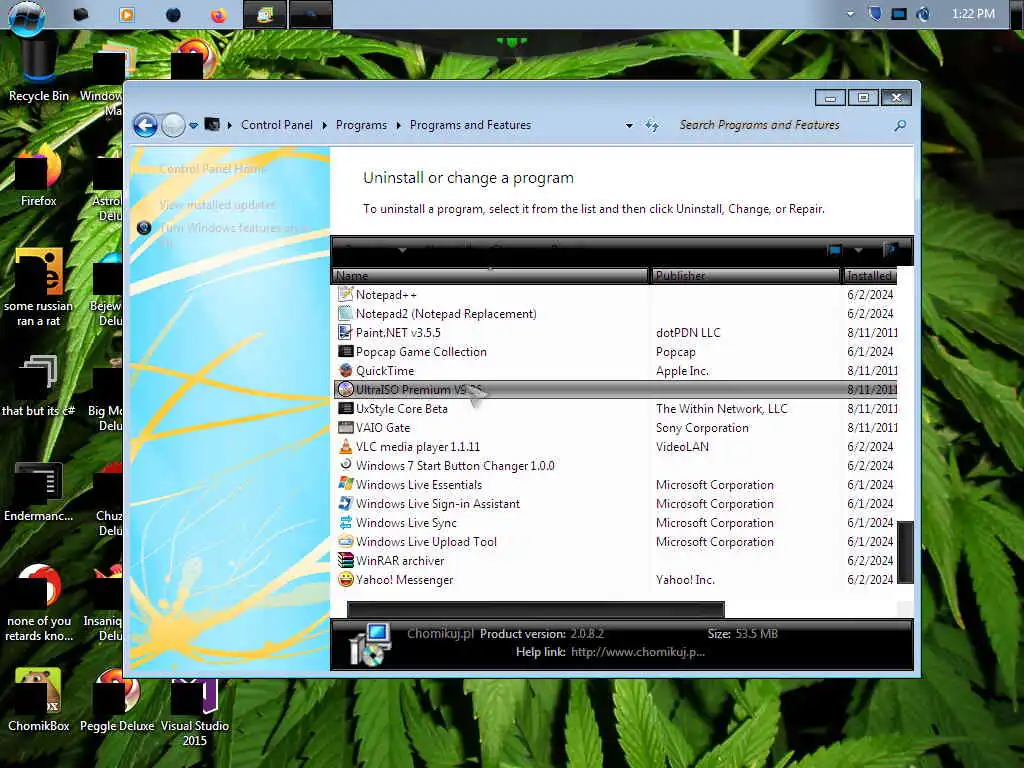Image resolution: width=1024 pixels, height=768 pixels.
Task: Click the Firefox icon in the taskbar
Action: click(218, 14)
